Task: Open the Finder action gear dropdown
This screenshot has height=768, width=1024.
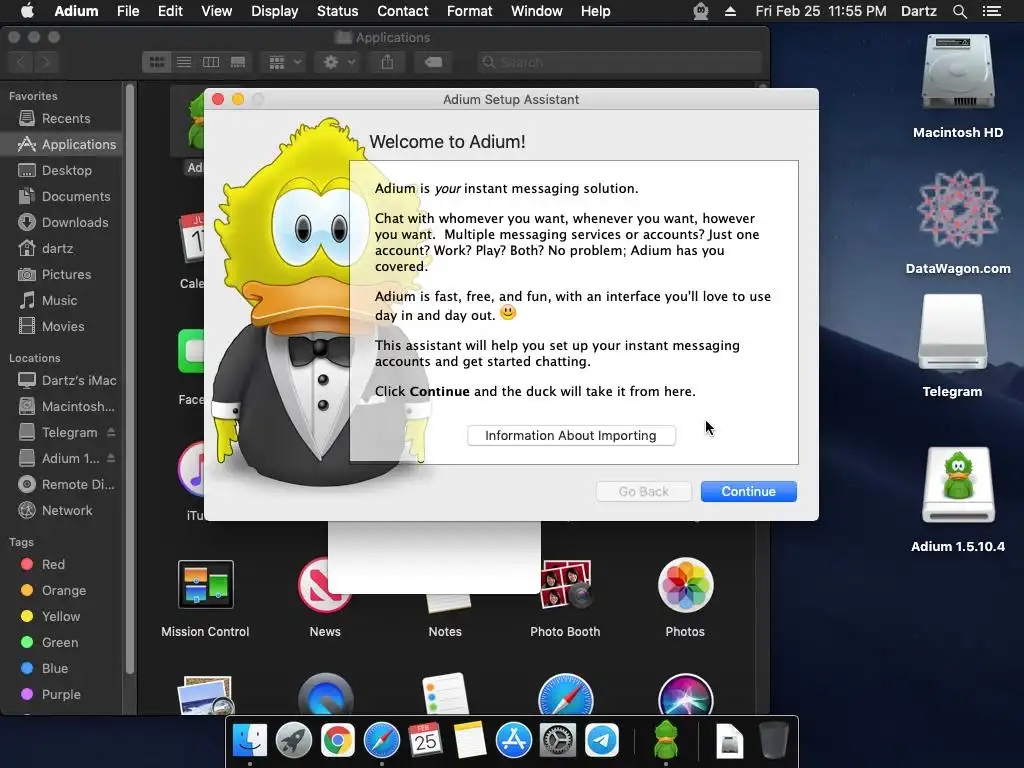Action: point(338,62)
